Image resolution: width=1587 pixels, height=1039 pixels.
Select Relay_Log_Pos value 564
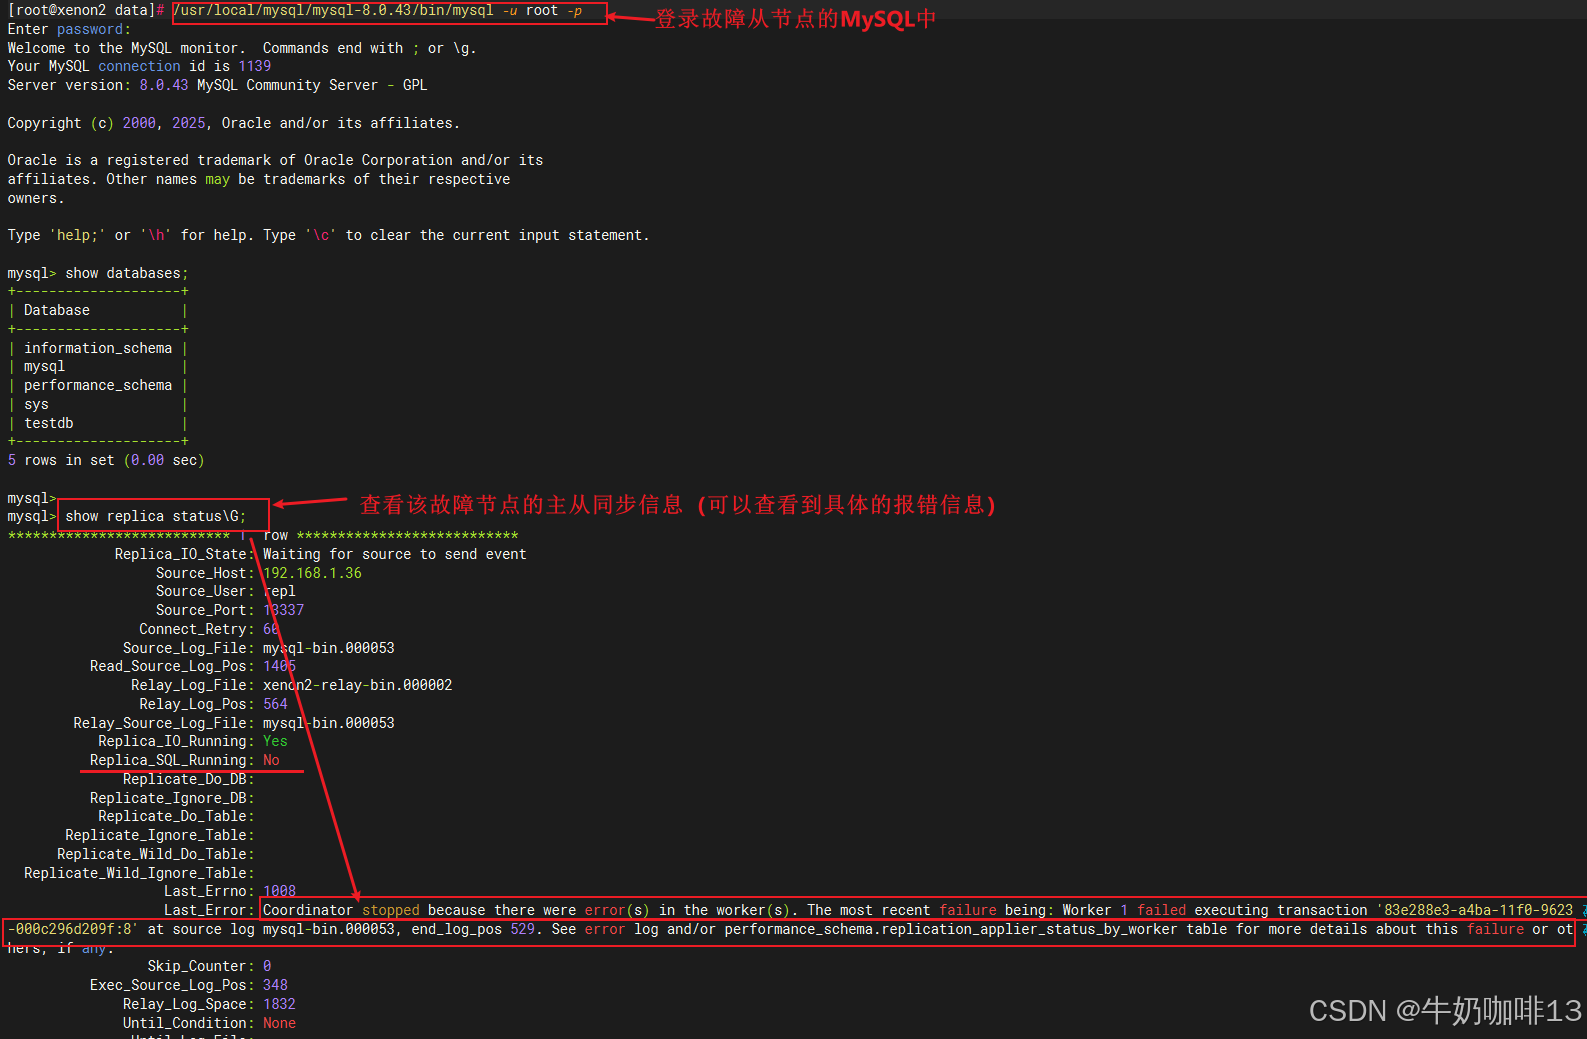click(x=275, y=704)
